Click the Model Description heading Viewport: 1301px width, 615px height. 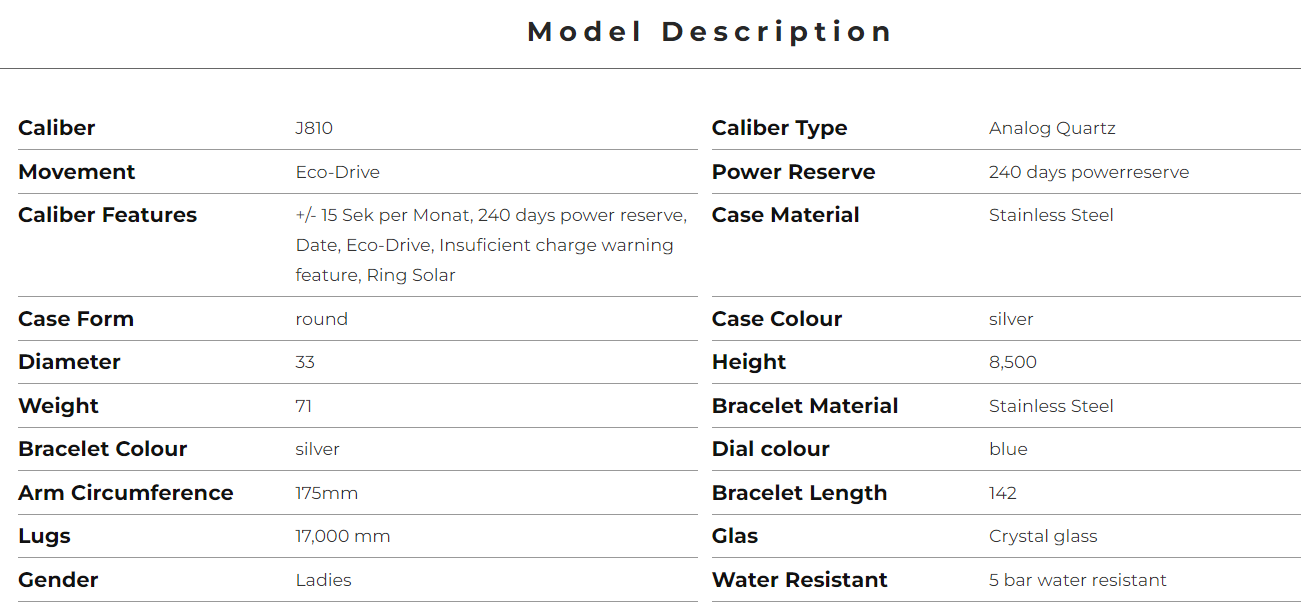[x=709, y=32]
